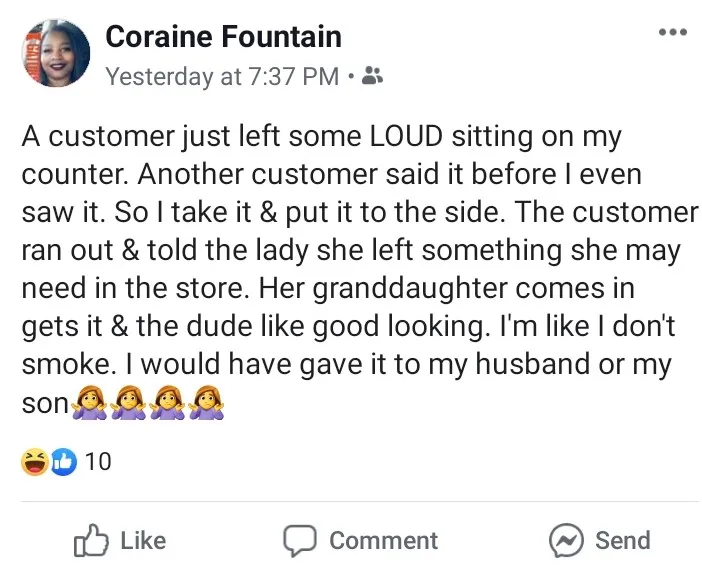Open the reaction count "10"
702x574 pixels.
point(98,461)
